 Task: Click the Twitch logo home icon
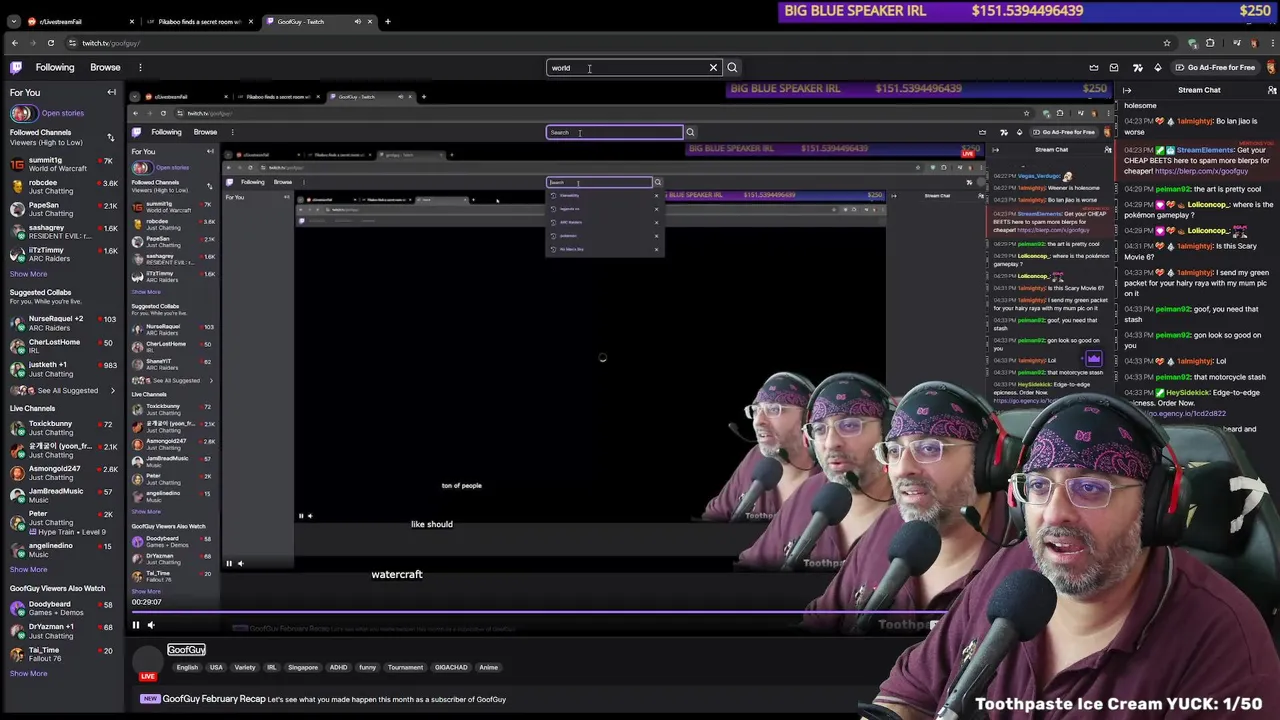coord(16,67)
